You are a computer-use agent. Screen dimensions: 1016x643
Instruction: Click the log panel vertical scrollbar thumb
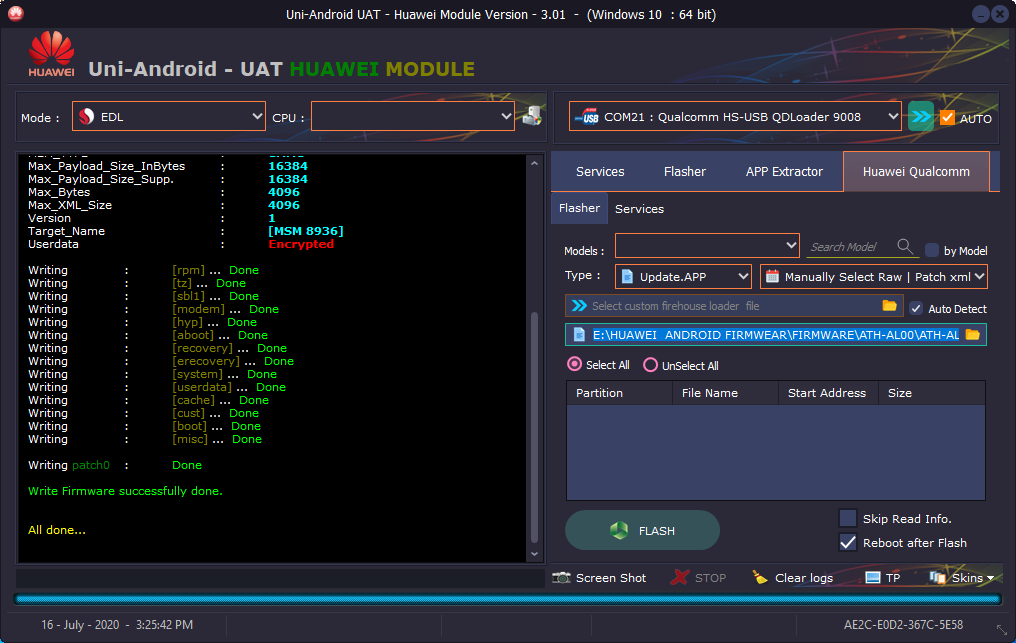(x=535, y=427)
